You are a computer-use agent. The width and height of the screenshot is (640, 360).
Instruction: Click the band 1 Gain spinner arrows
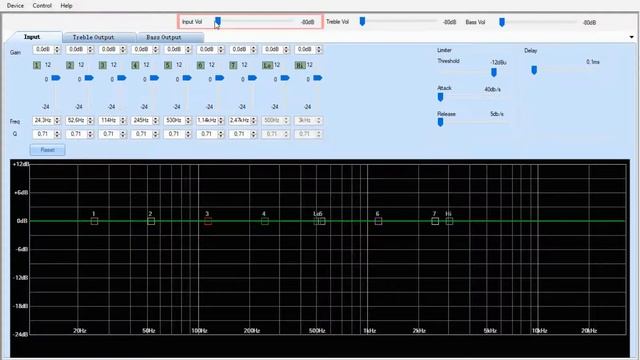(57, 49)
